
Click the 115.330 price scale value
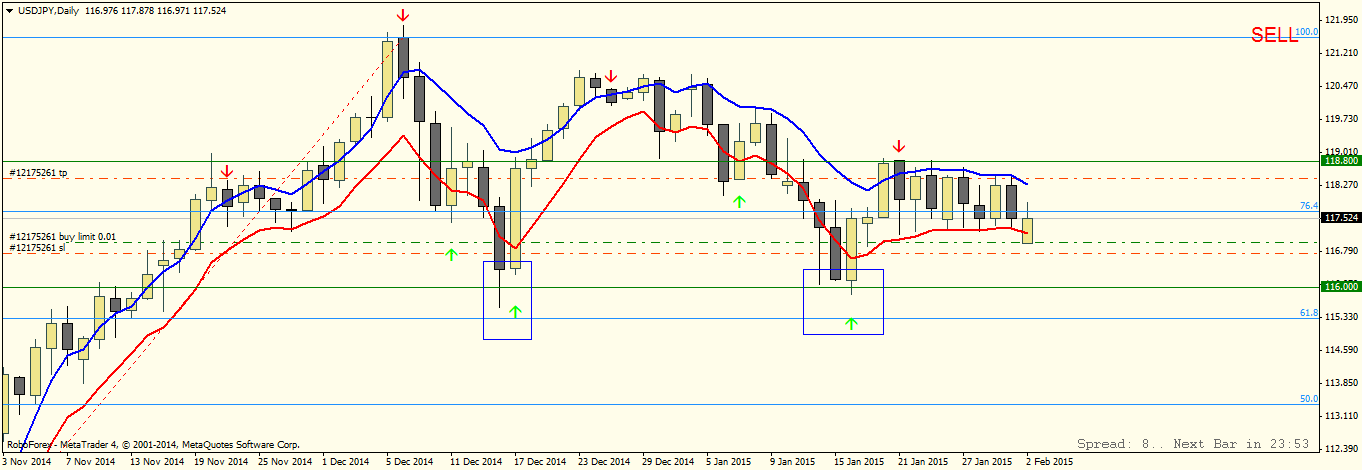(1340, 317)
